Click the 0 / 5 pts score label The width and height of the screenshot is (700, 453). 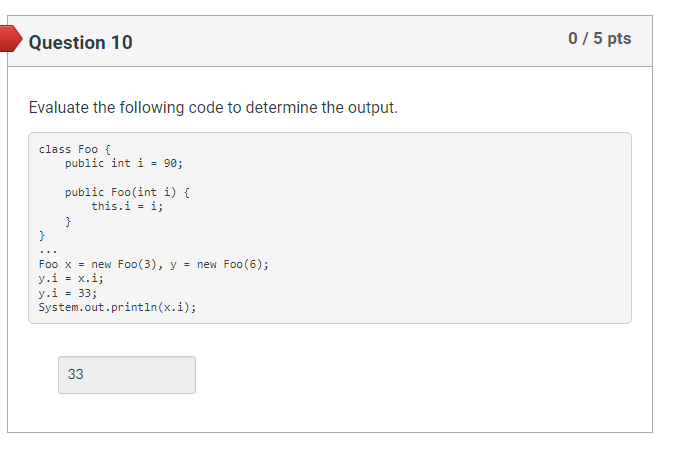click(x=600, y=38)
